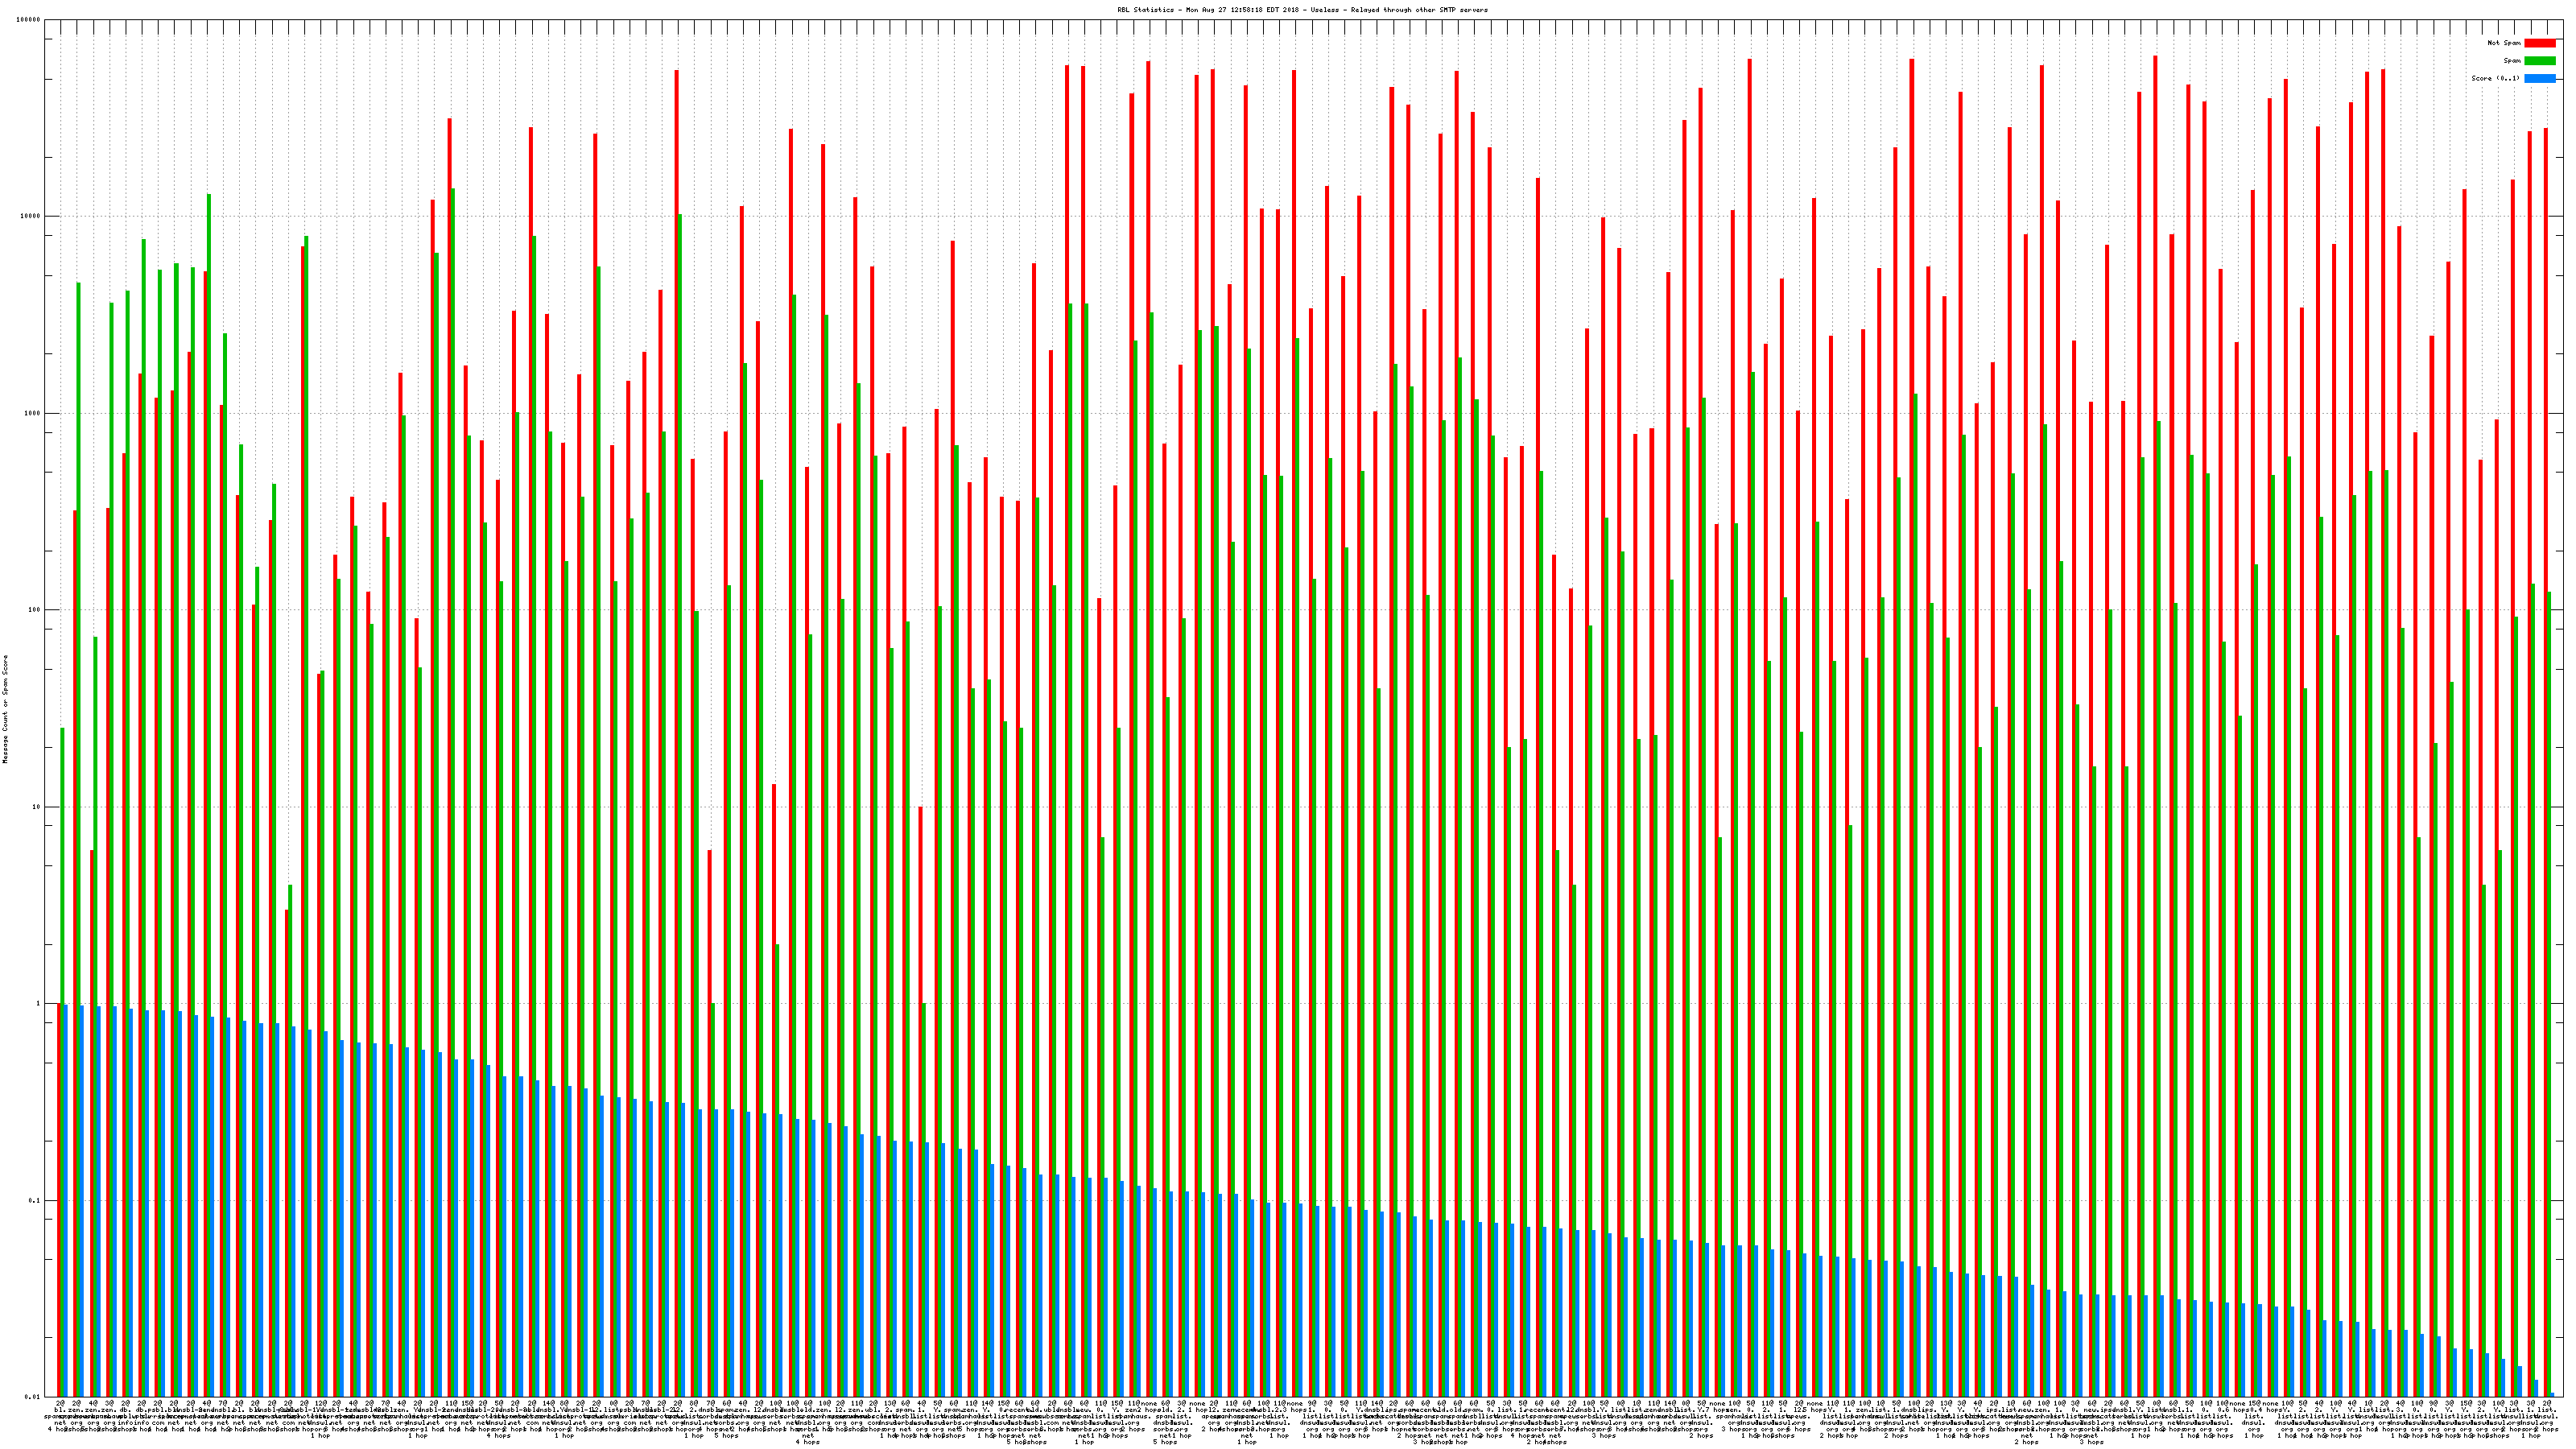
Task: Select the 'Not Spam' legend label
Action: click(2504, 43)
